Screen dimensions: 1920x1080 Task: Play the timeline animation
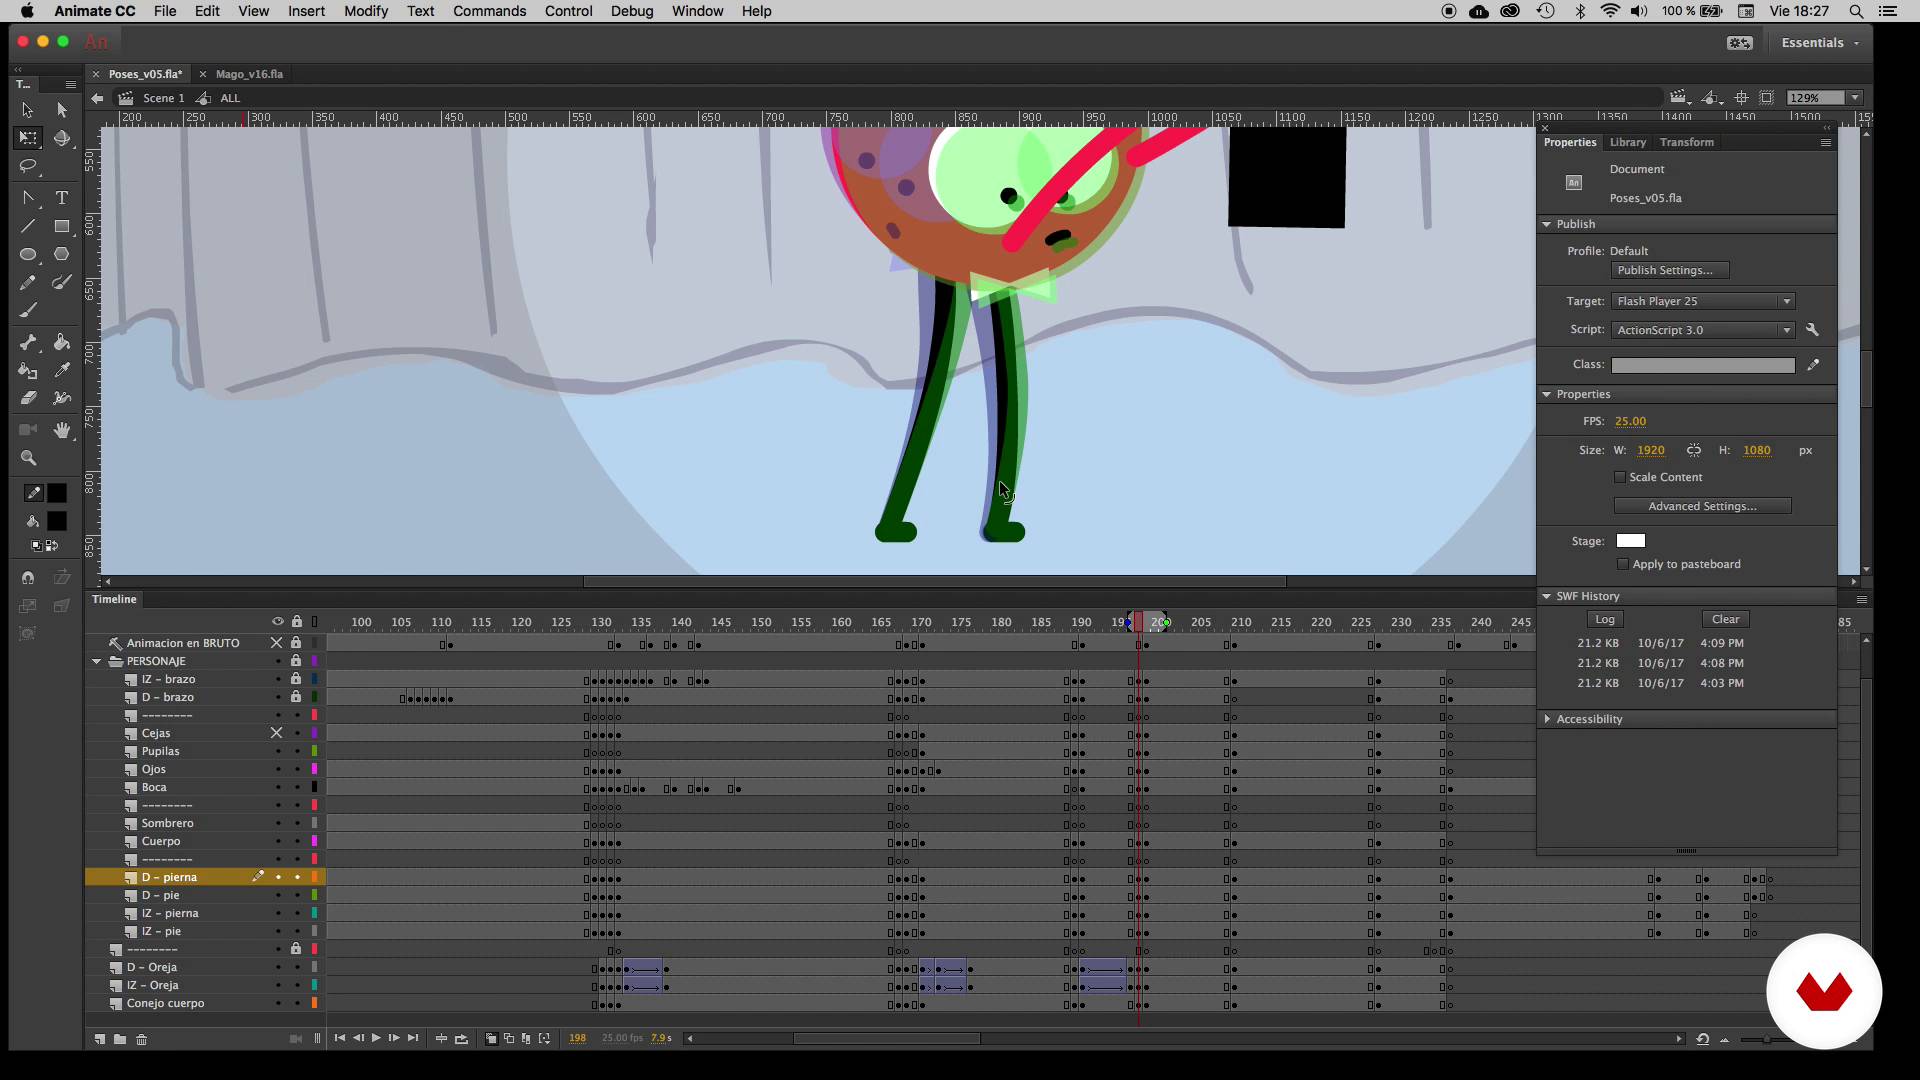(376, 1039)
